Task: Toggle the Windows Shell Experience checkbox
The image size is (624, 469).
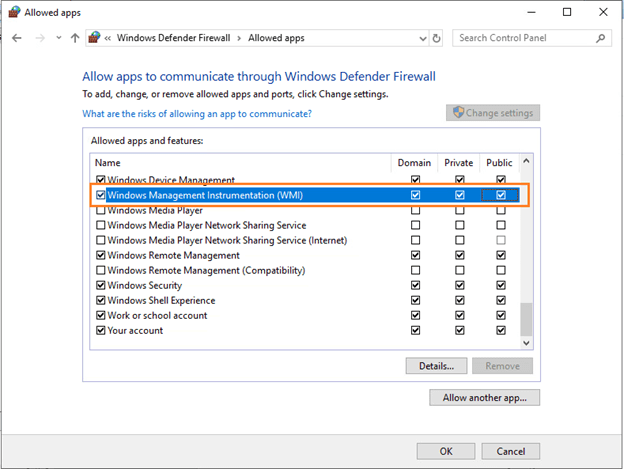Action: point(101,300)
